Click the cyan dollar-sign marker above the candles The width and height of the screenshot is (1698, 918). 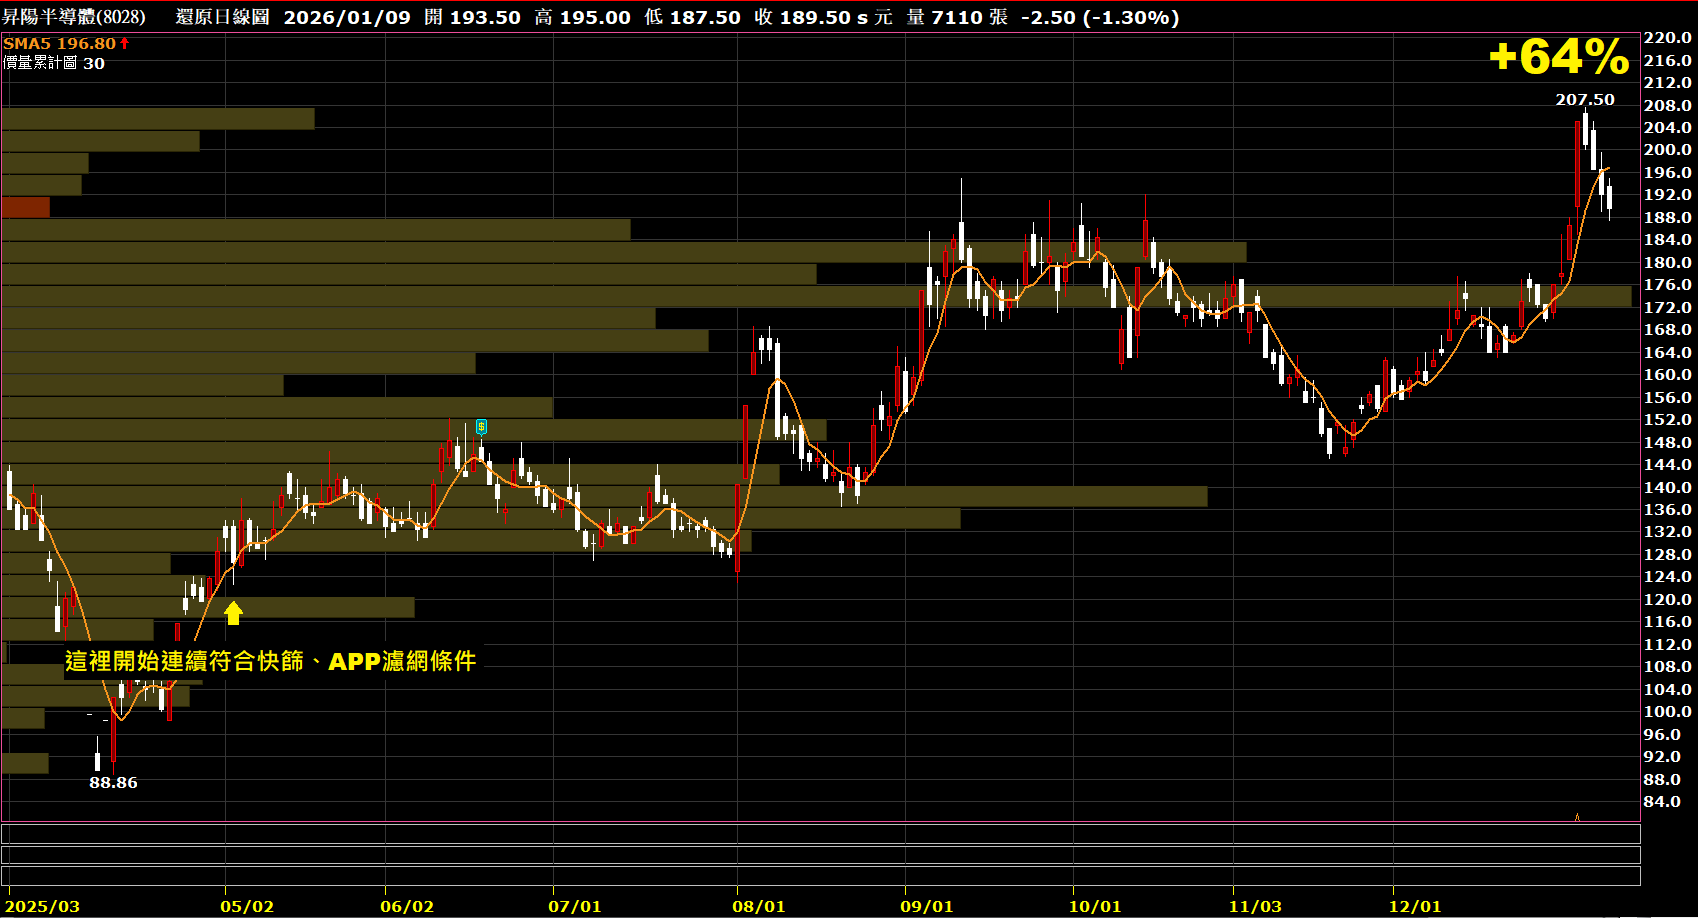(x=481, y=427)
